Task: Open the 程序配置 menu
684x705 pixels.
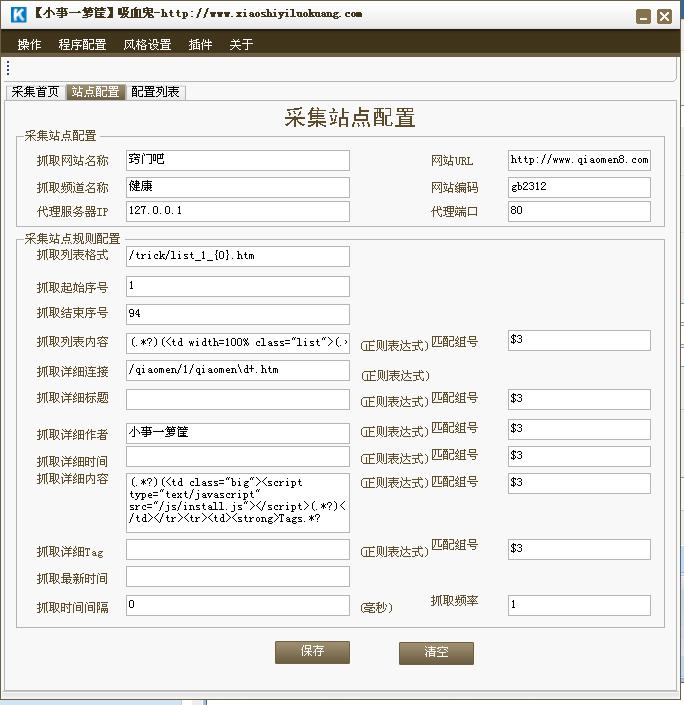Action: point(82,44)
